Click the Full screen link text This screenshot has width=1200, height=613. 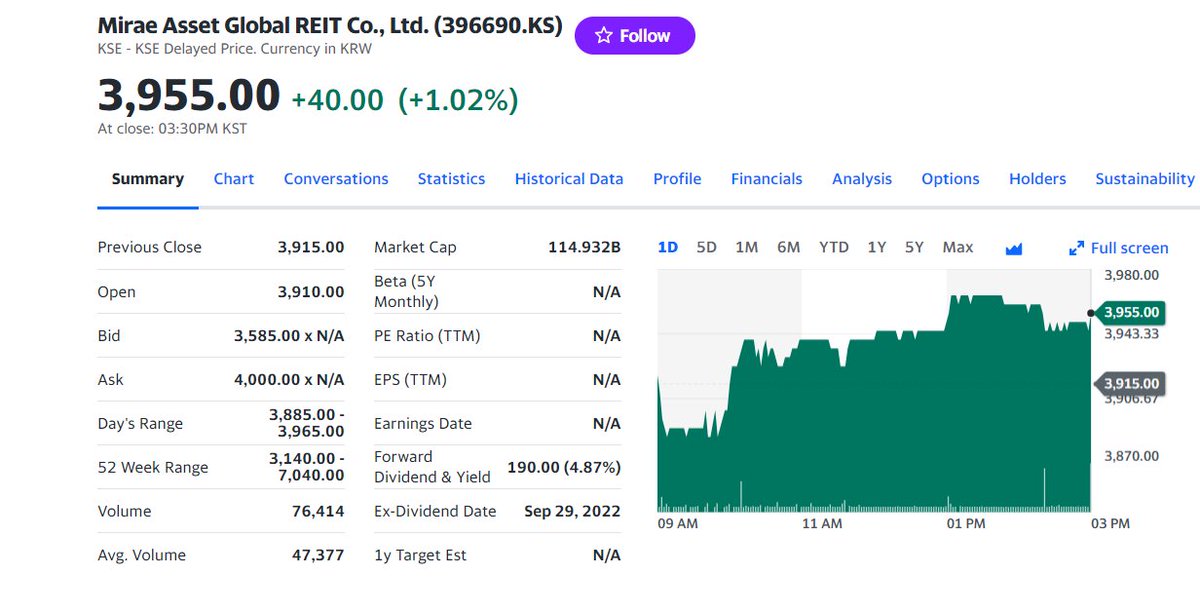point(1130,248)
